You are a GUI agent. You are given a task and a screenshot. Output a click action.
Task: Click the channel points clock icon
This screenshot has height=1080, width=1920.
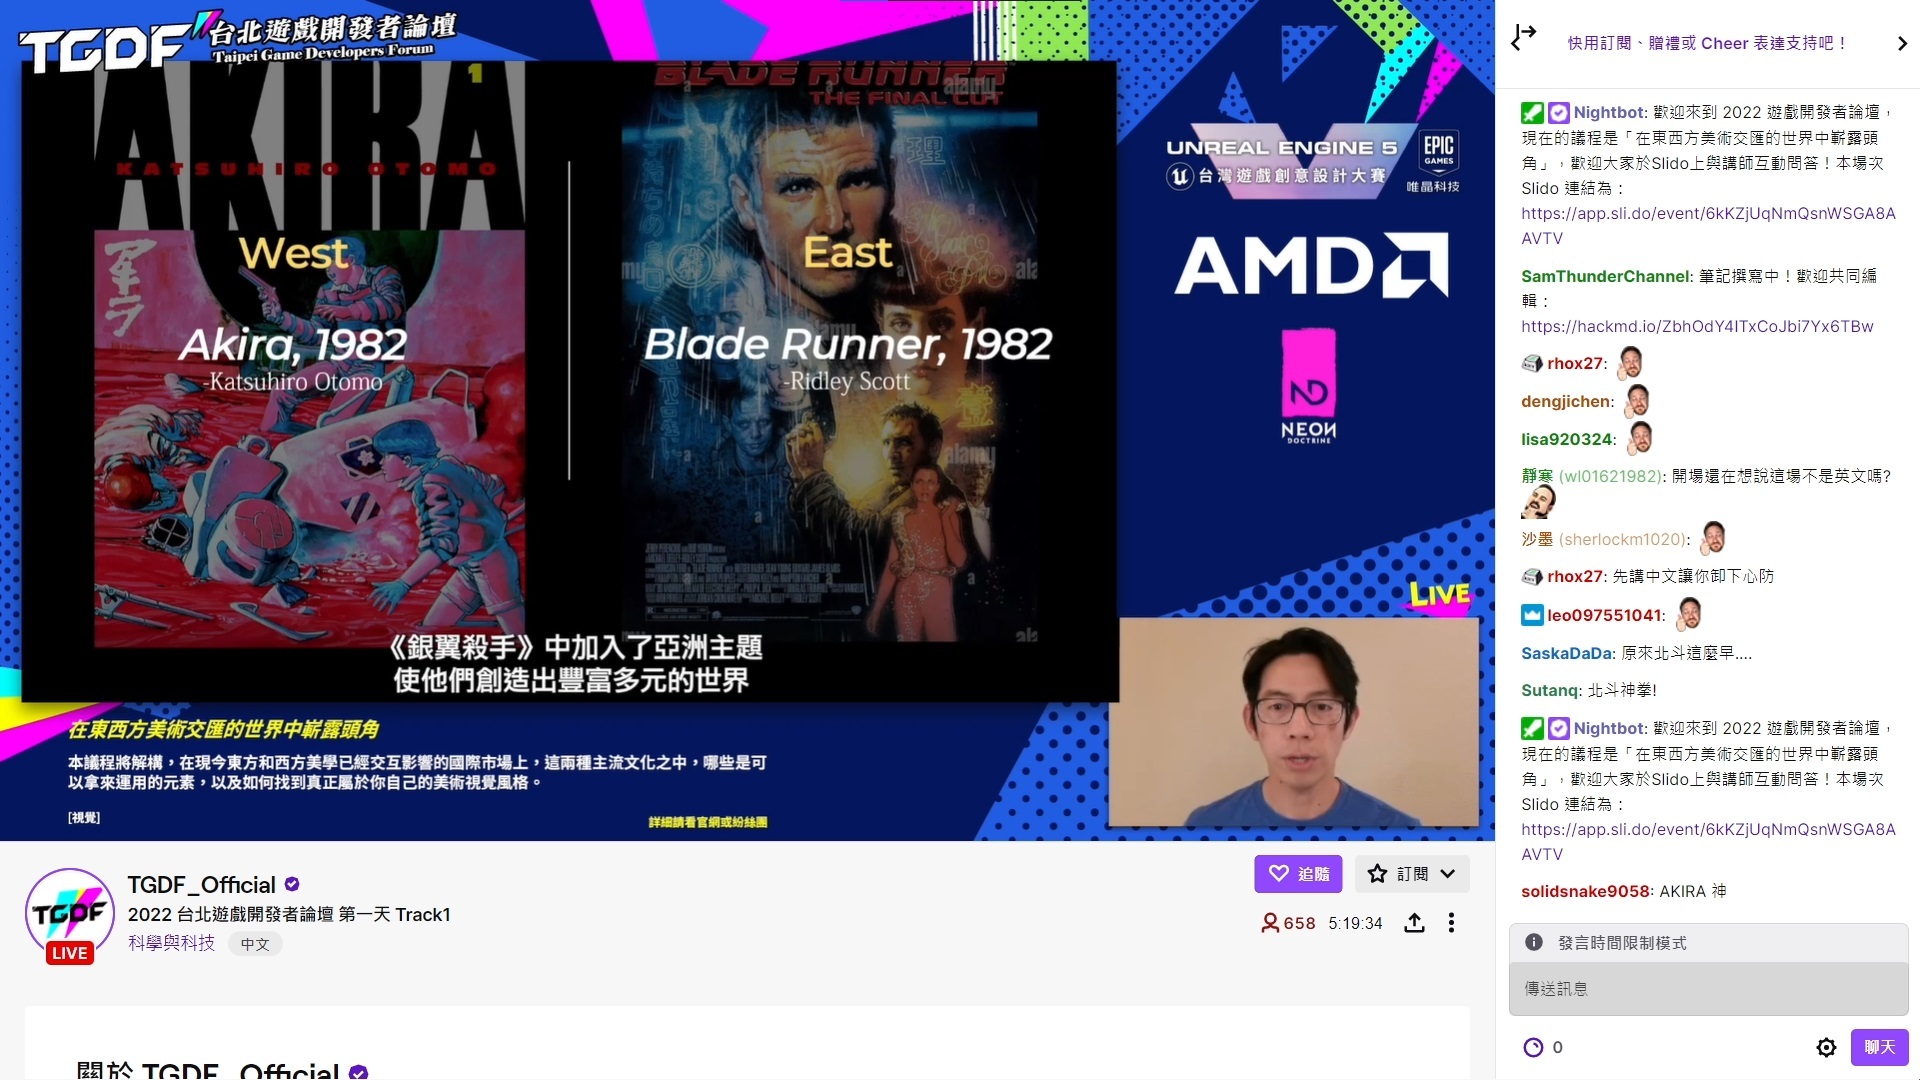(1533, 1047)
